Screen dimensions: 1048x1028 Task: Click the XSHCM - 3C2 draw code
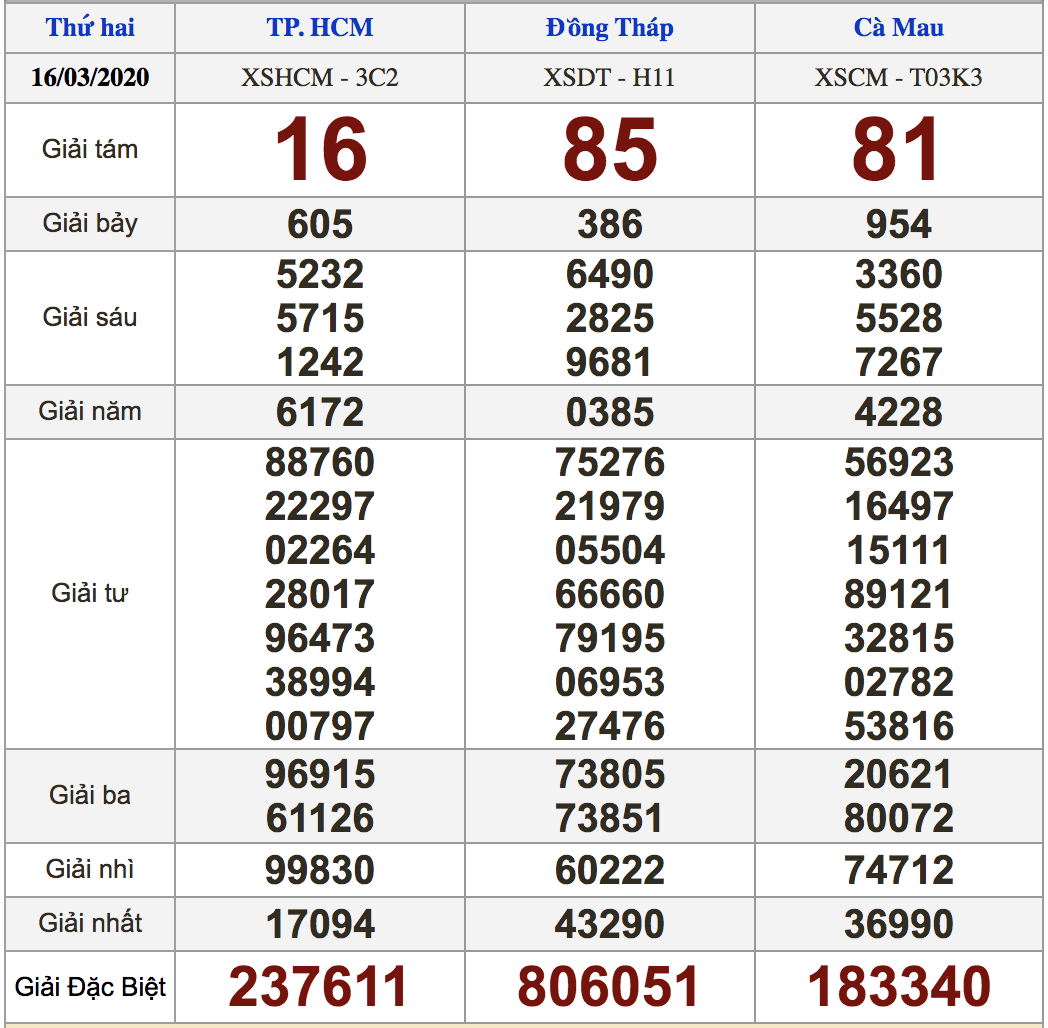[320, 78]
